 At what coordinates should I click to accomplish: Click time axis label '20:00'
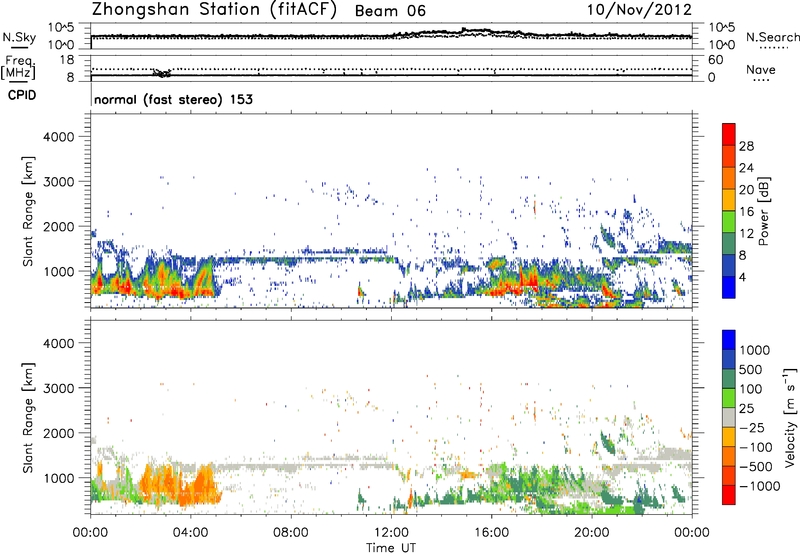[x=591, y=533]
